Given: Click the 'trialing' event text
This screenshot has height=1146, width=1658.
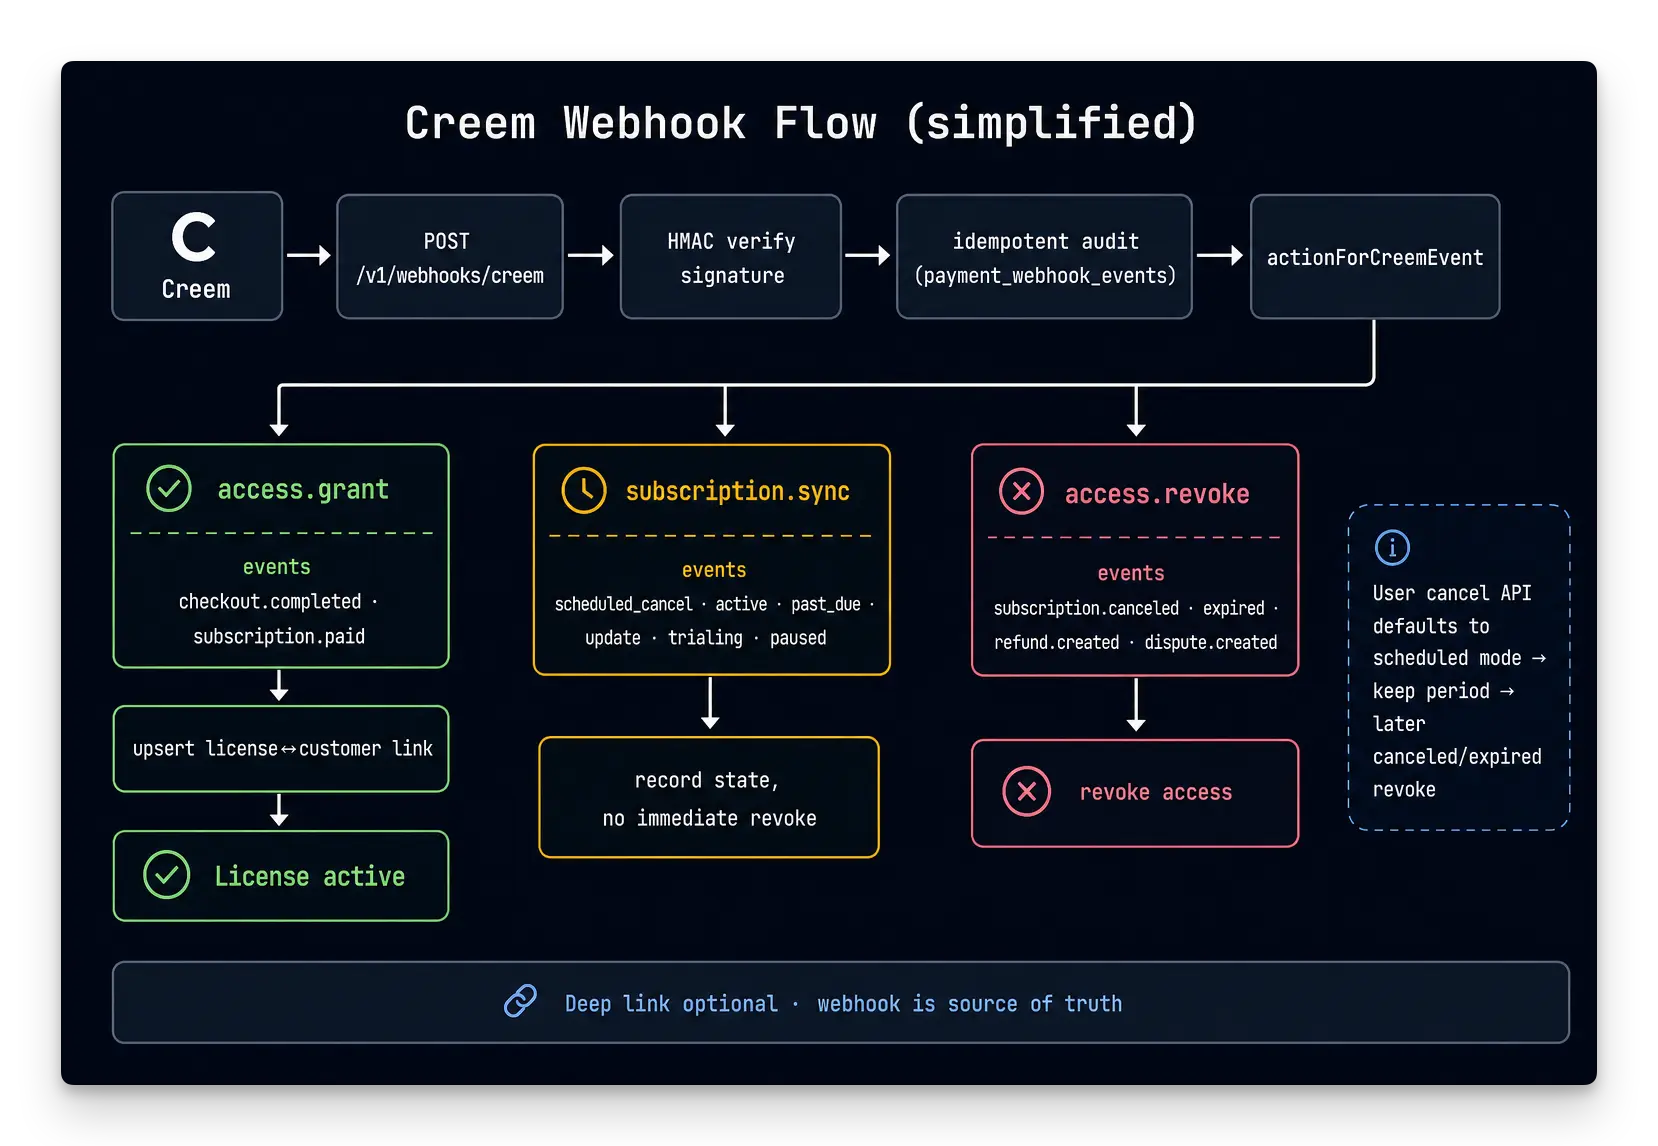Looking at the screenshot, I should tap(705, 638).
